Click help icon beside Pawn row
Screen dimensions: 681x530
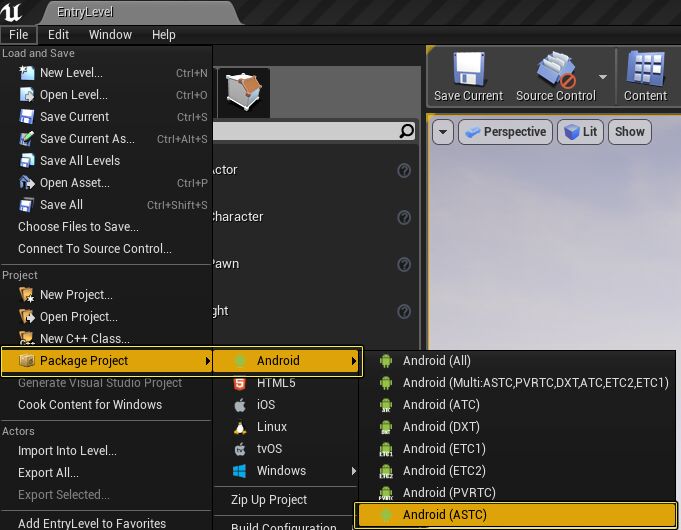pos(404,264)
